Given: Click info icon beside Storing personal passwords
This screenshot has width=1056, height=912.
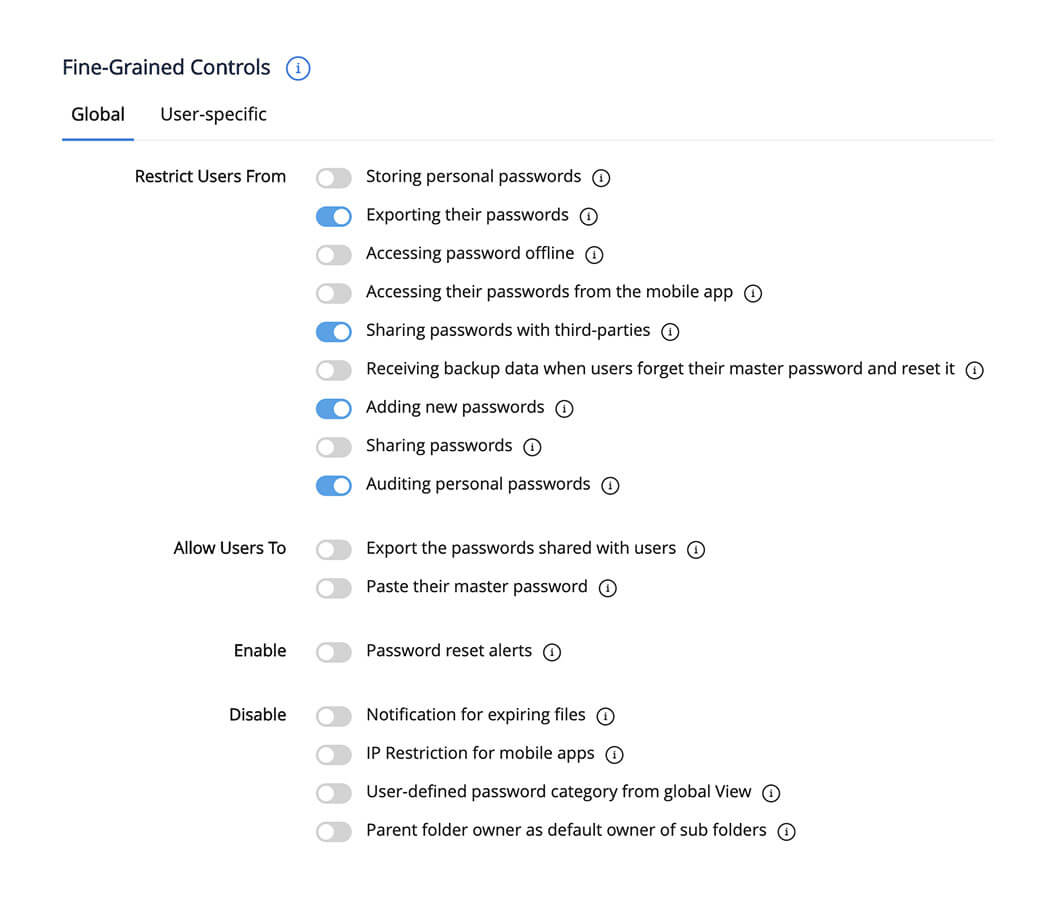Looking at the screenshot, I should 601,178.
